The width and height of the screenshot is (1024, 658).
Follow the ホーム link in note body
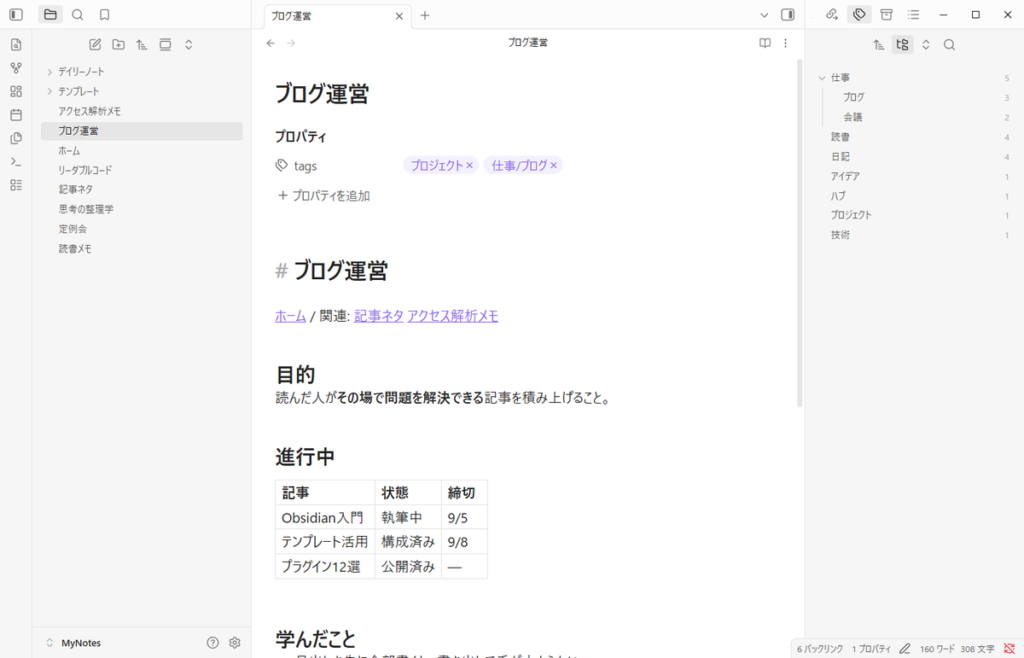(291, 317)
